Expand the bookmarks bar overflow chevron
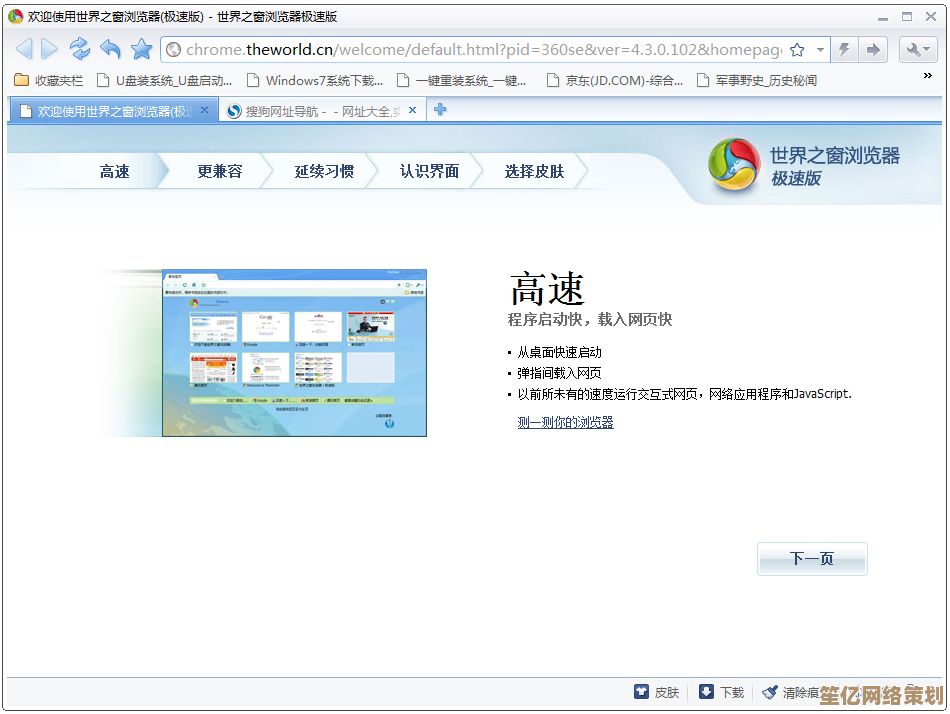The height and width of the screenshot is (714, 950). click(926, 77)
